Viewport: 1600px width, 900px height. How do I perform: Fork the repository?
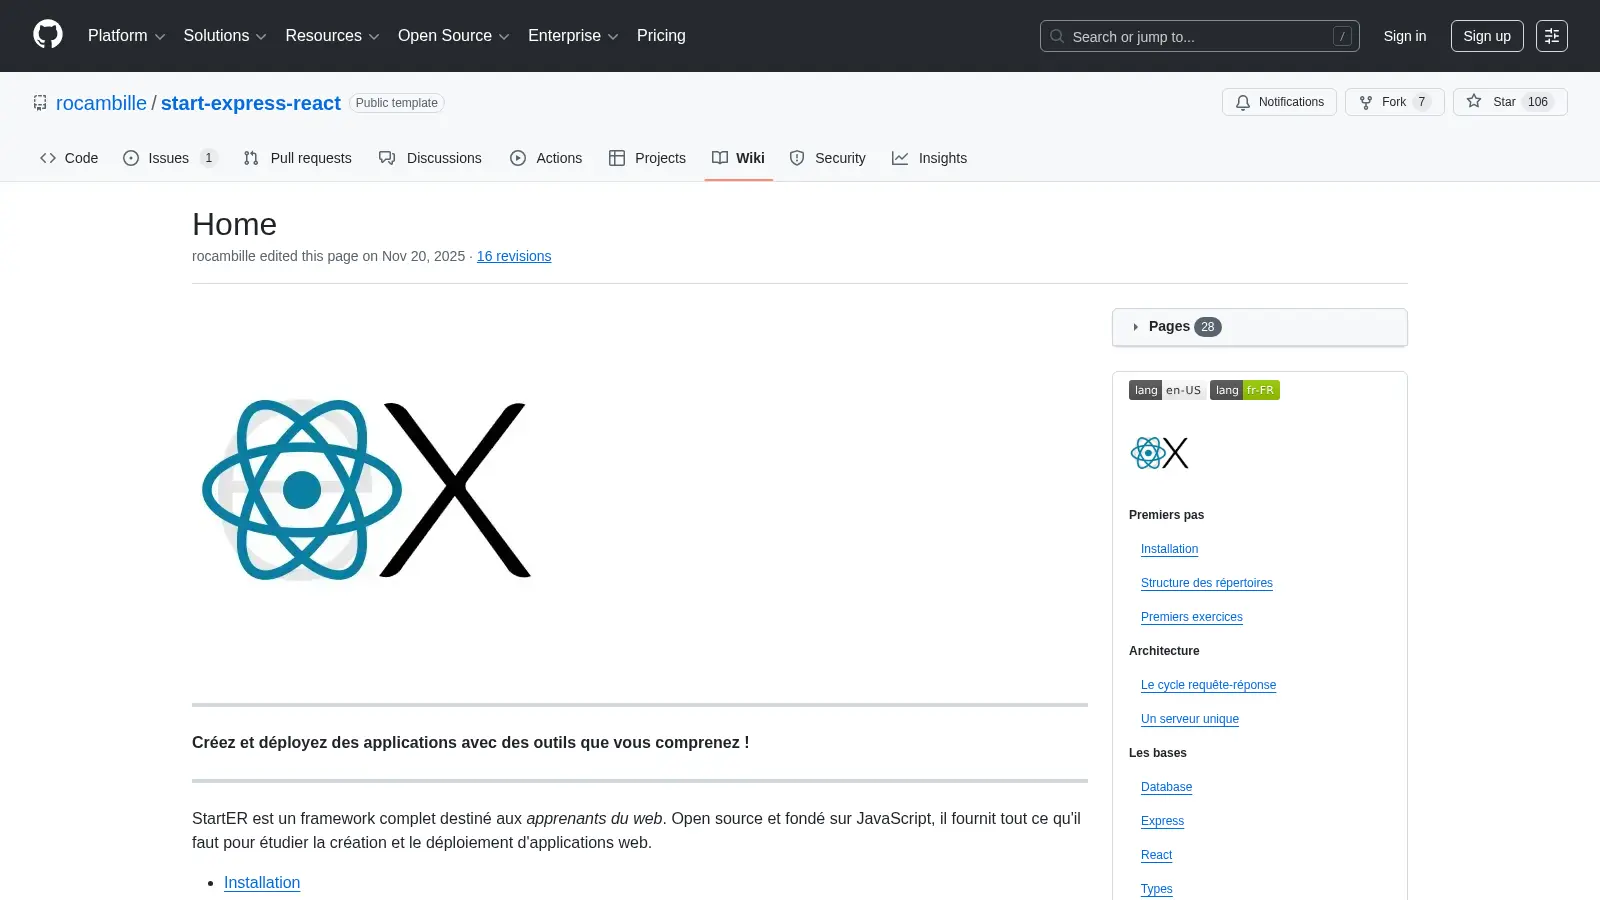click(x=1394, y=102)
